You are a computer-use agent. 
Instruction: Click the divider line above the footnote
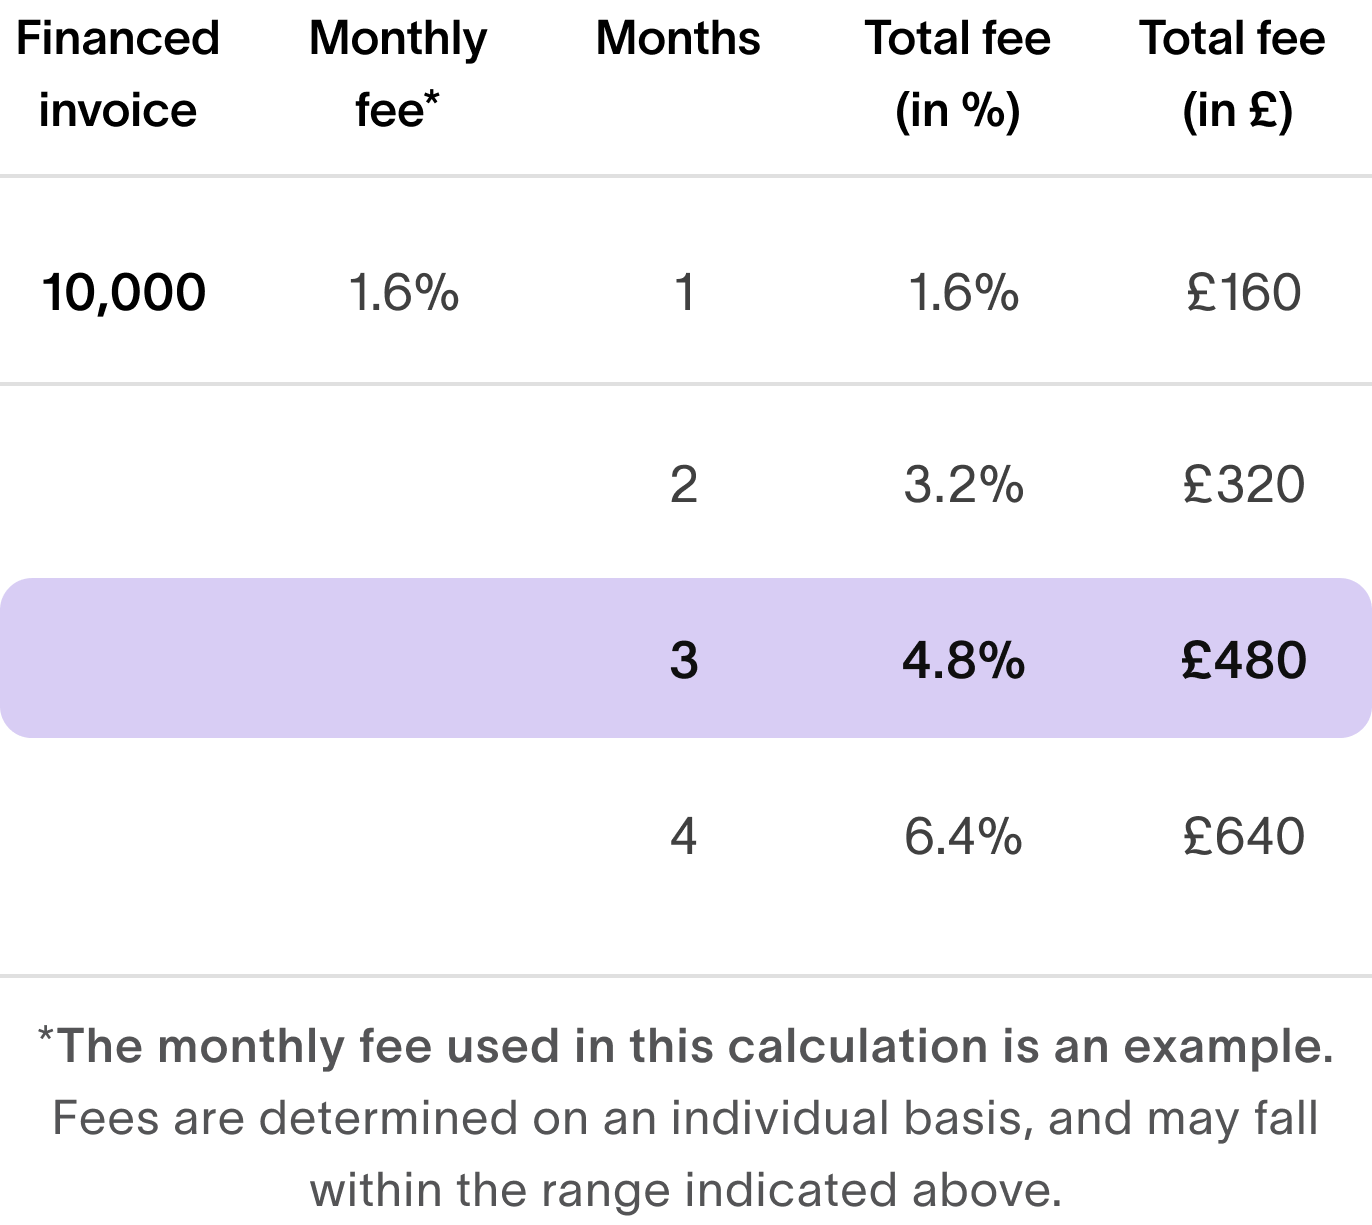point(686,974)
